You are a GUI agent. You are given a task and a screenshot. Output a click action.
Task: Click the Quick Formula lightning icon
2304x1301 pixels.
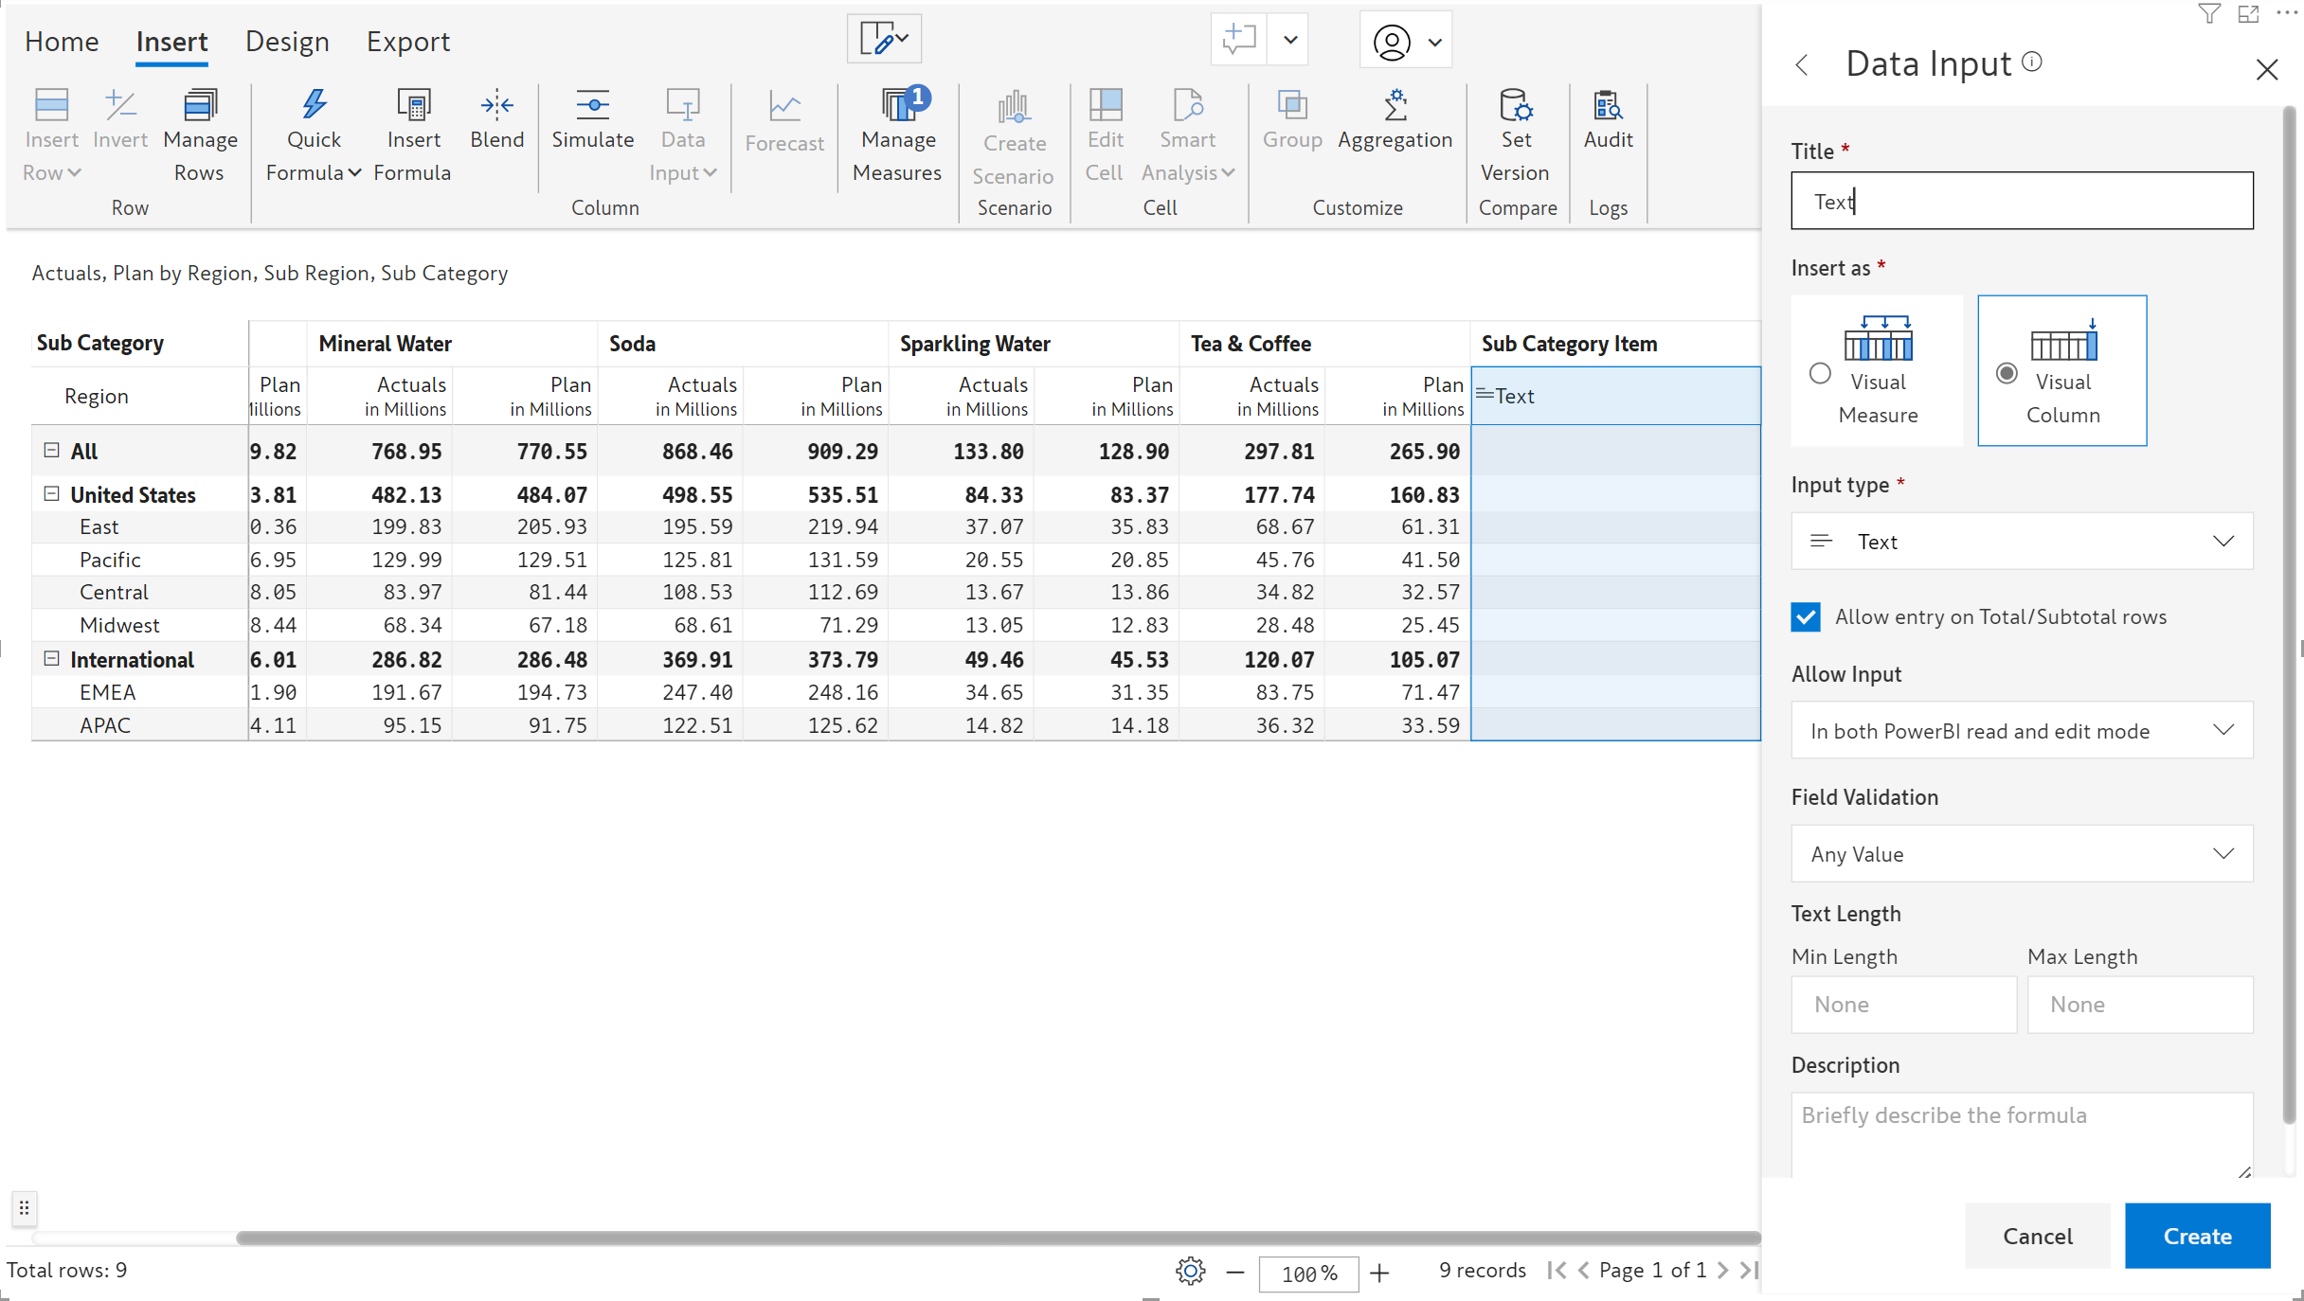click(314, 105)
